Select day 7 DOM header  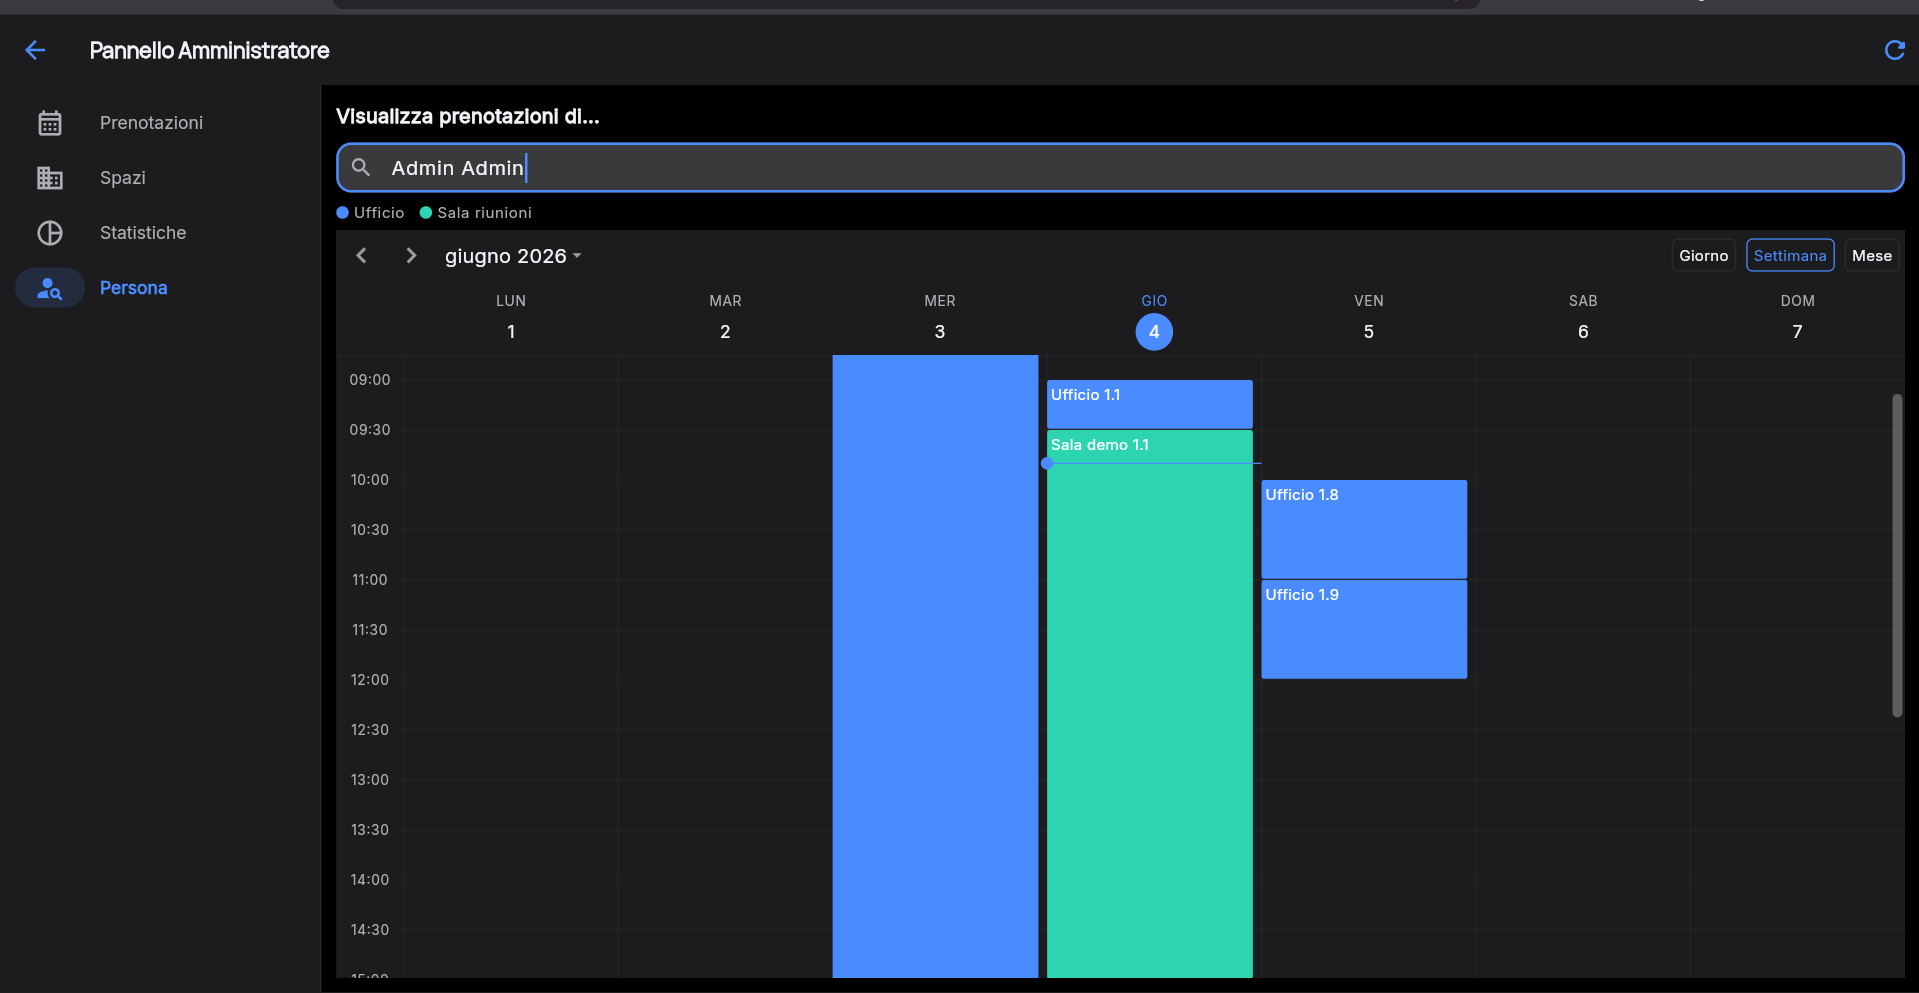[1797, 318]
